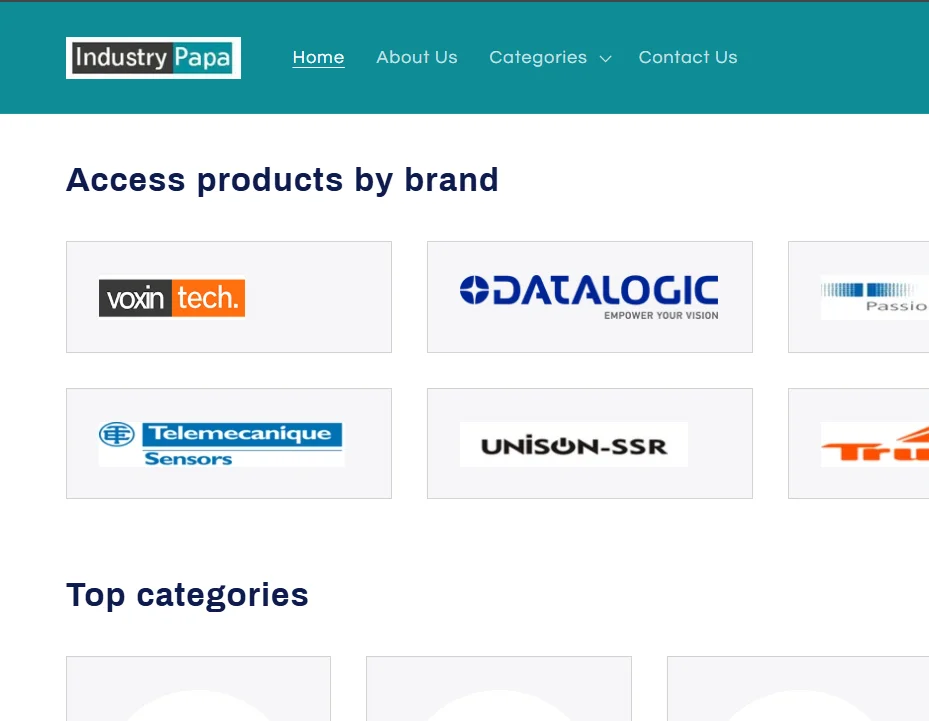
Task: Select the orange Tru brand logo
Action: 874,445
